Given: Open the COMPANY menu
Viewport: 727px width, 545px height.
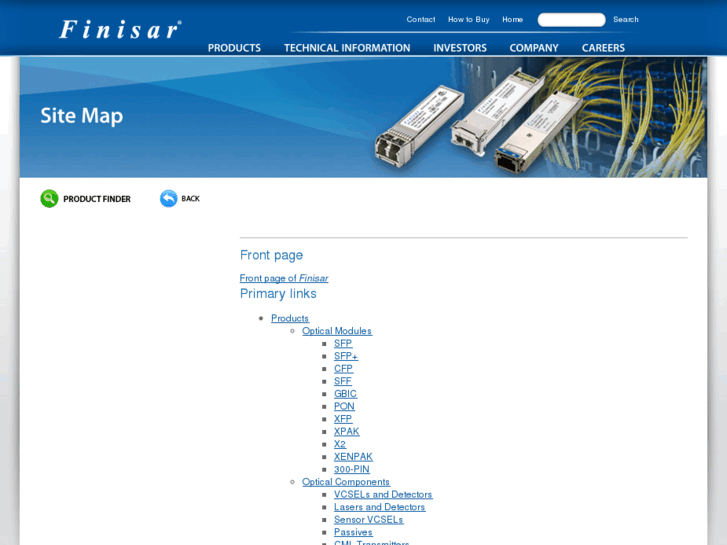Looking at the screenshot, I should coord(534,48).
